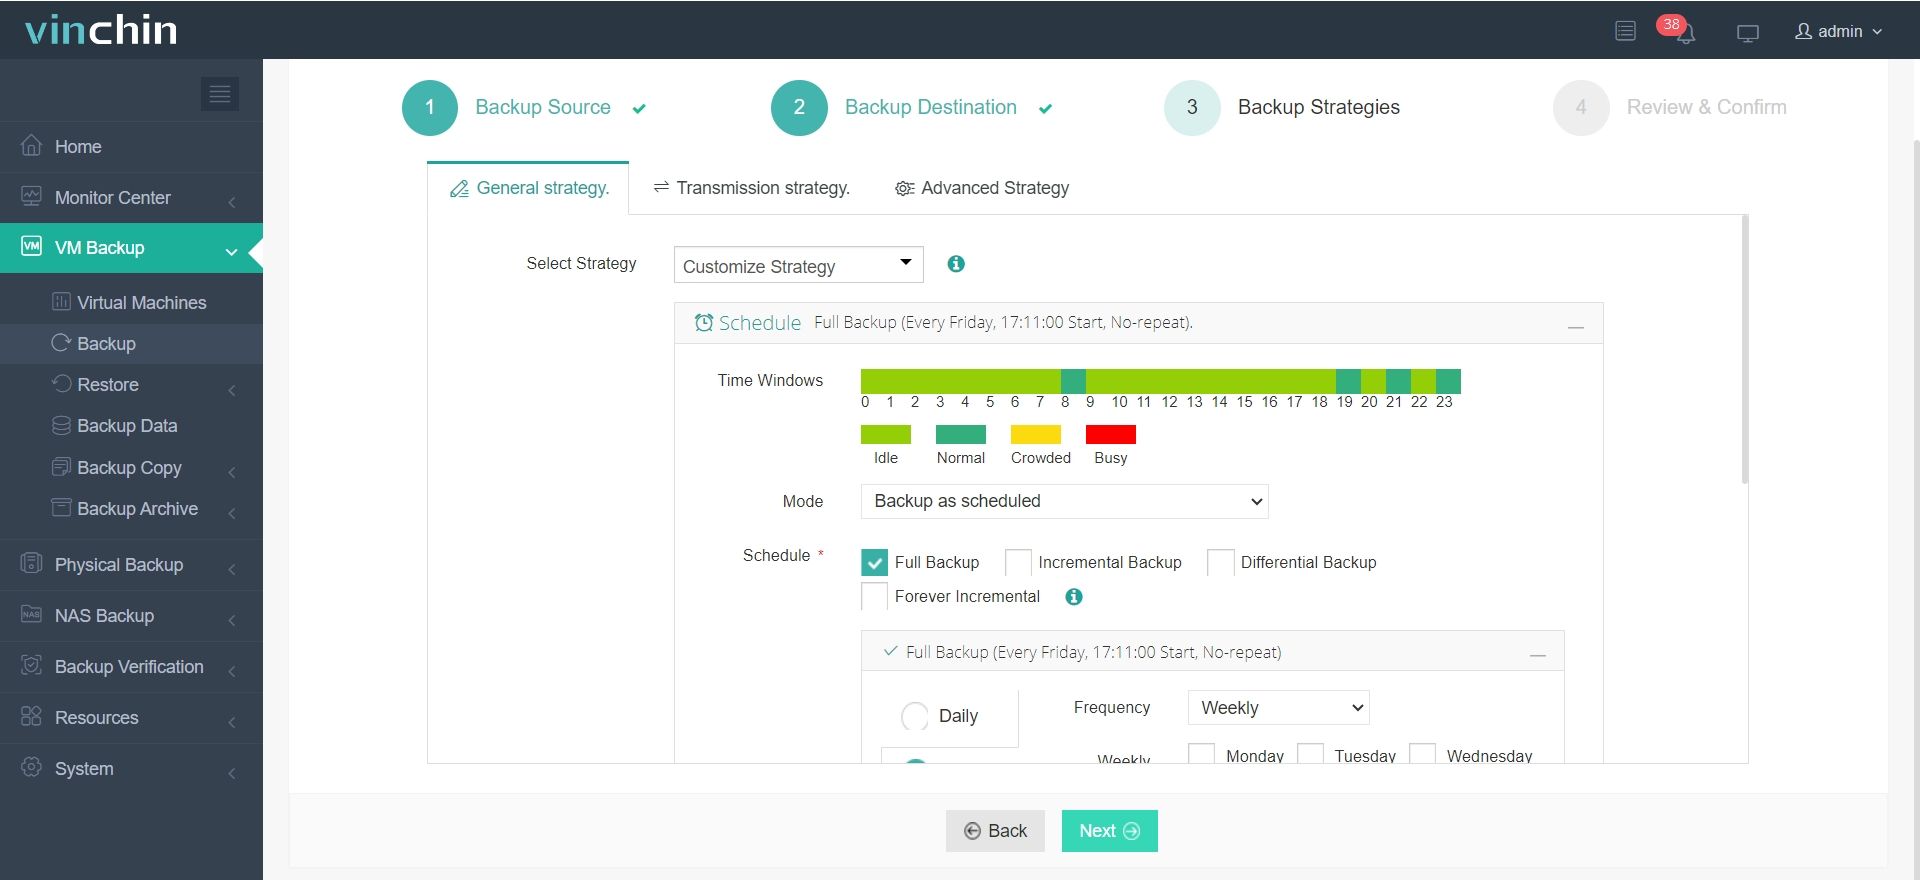Click the Backup Data database icon
Viewport: 1920px width, 880px height.
point(61,425)
